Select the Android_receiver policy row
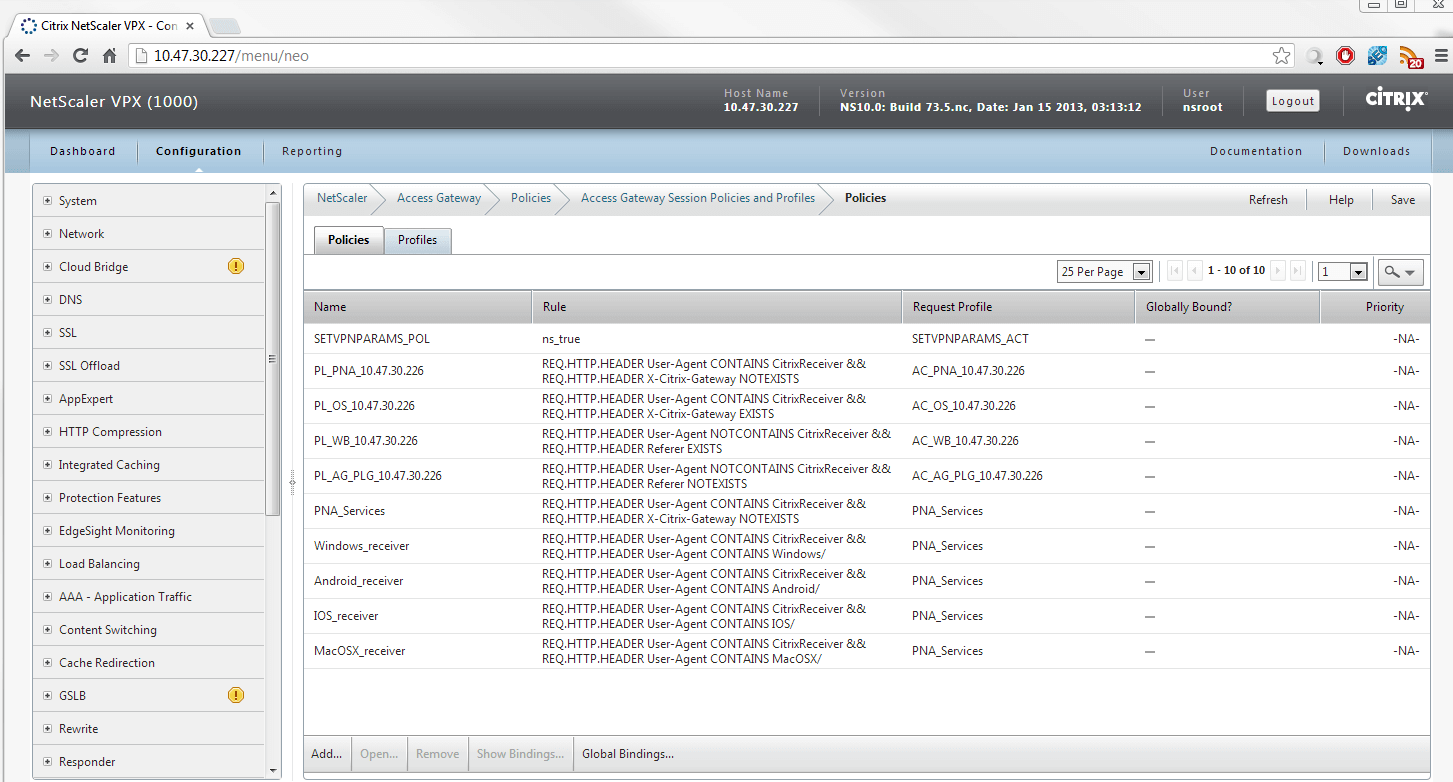The height and width of the screenshot is (782, 1453). point(866,581)
